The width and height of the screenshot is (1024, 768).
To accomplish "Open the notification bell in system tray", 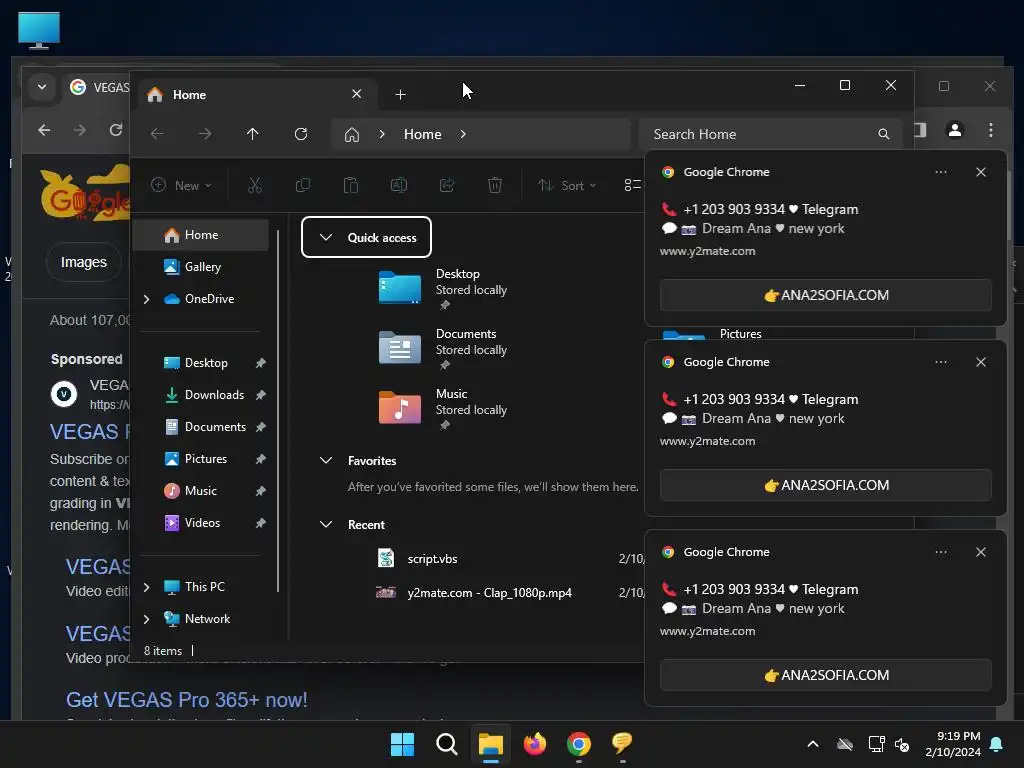I will (x=997, y=744).
